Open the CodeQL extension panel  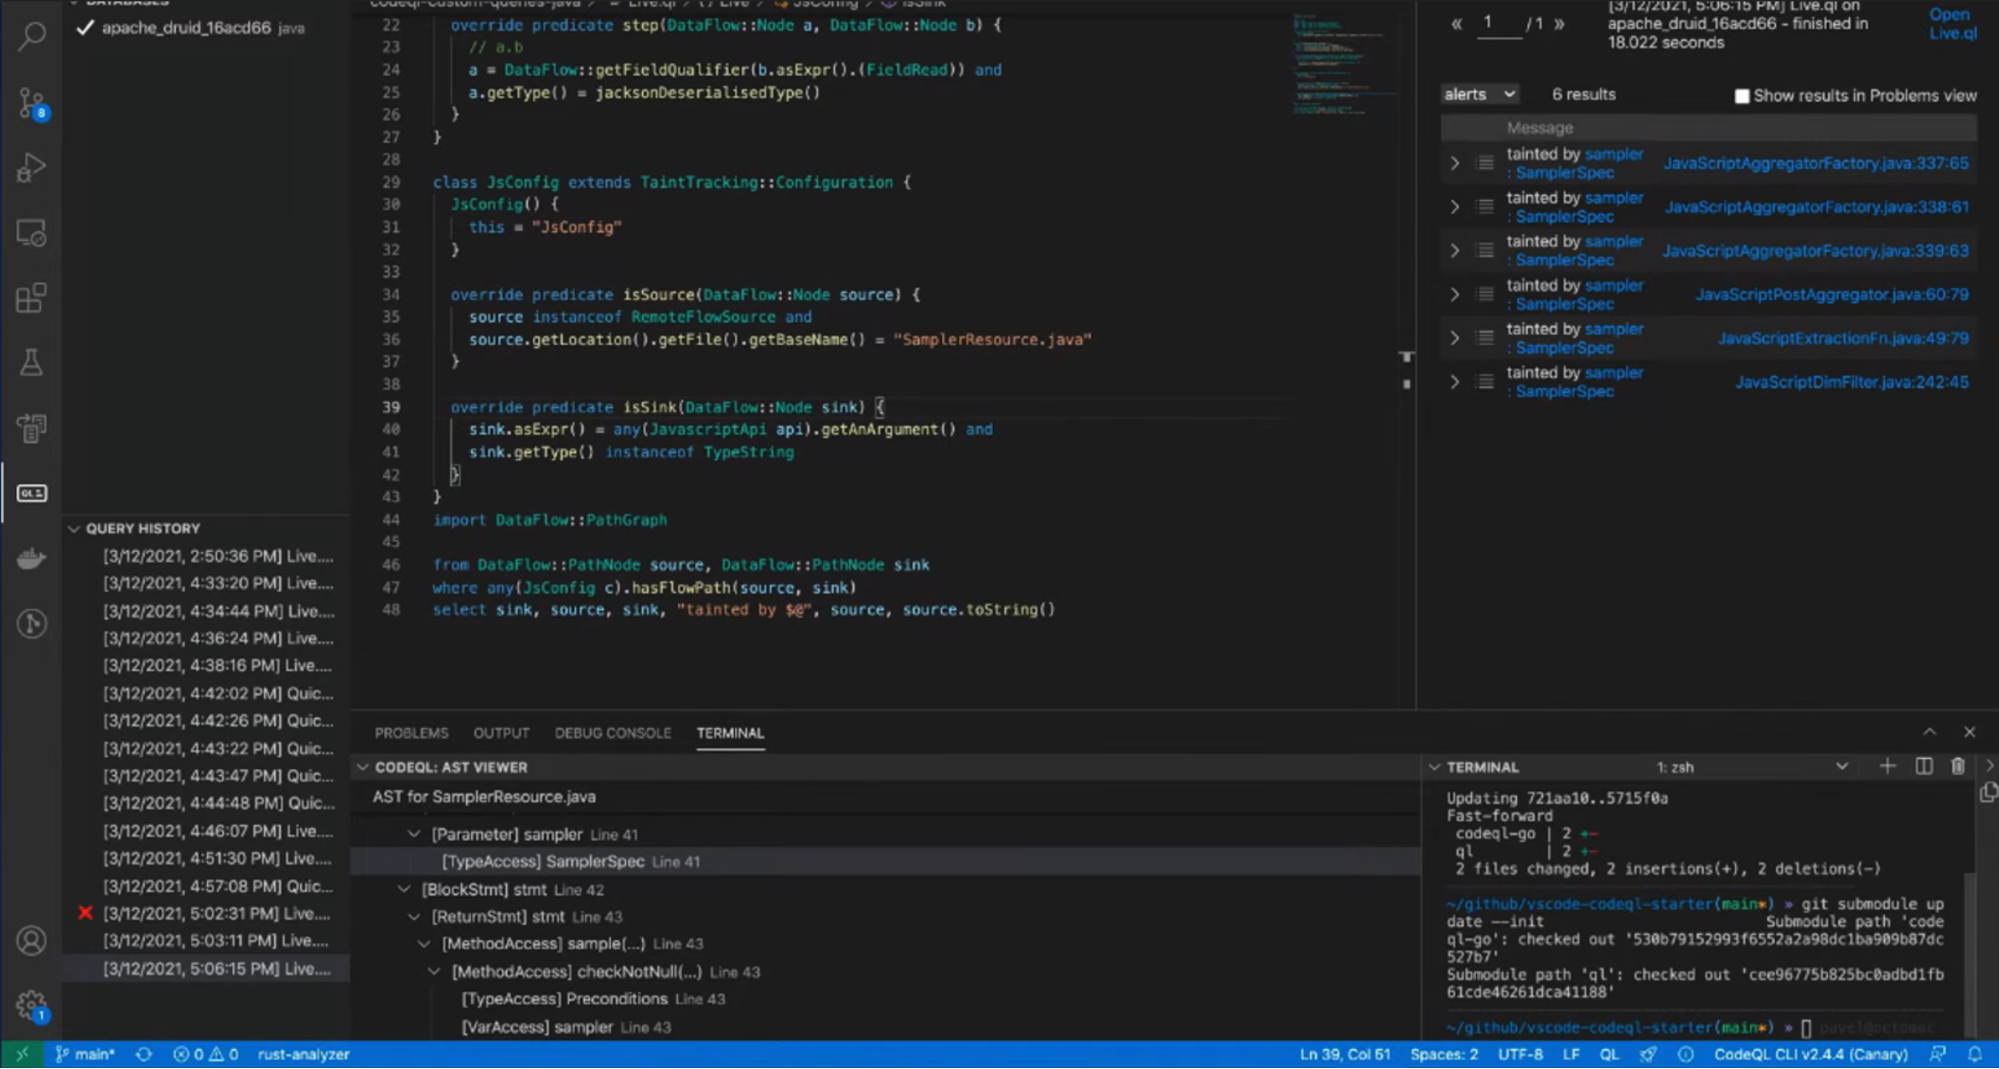(x=31, y=492)
